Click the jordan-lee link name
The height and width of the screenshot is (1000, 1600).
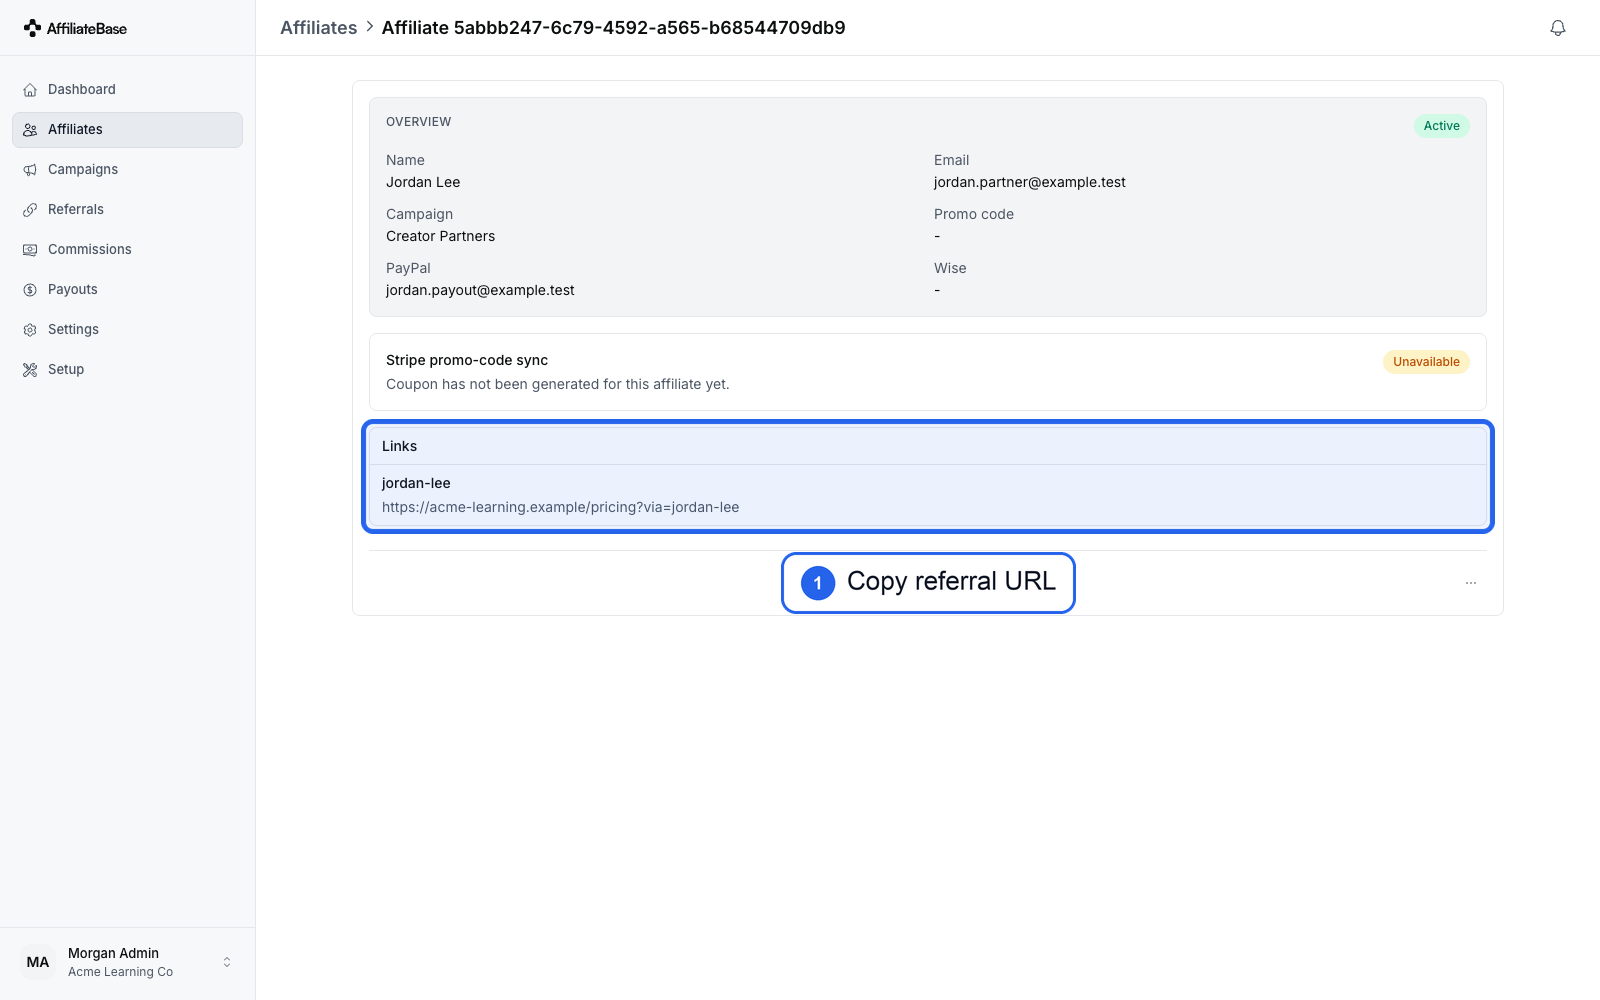(416, 483)
